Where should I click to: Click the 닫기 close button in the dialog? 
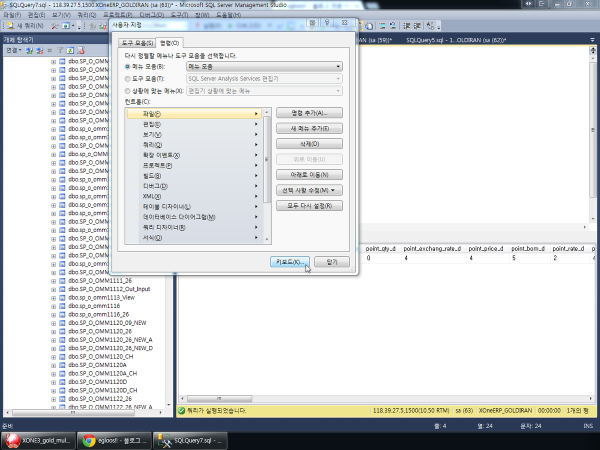point(332,262)
